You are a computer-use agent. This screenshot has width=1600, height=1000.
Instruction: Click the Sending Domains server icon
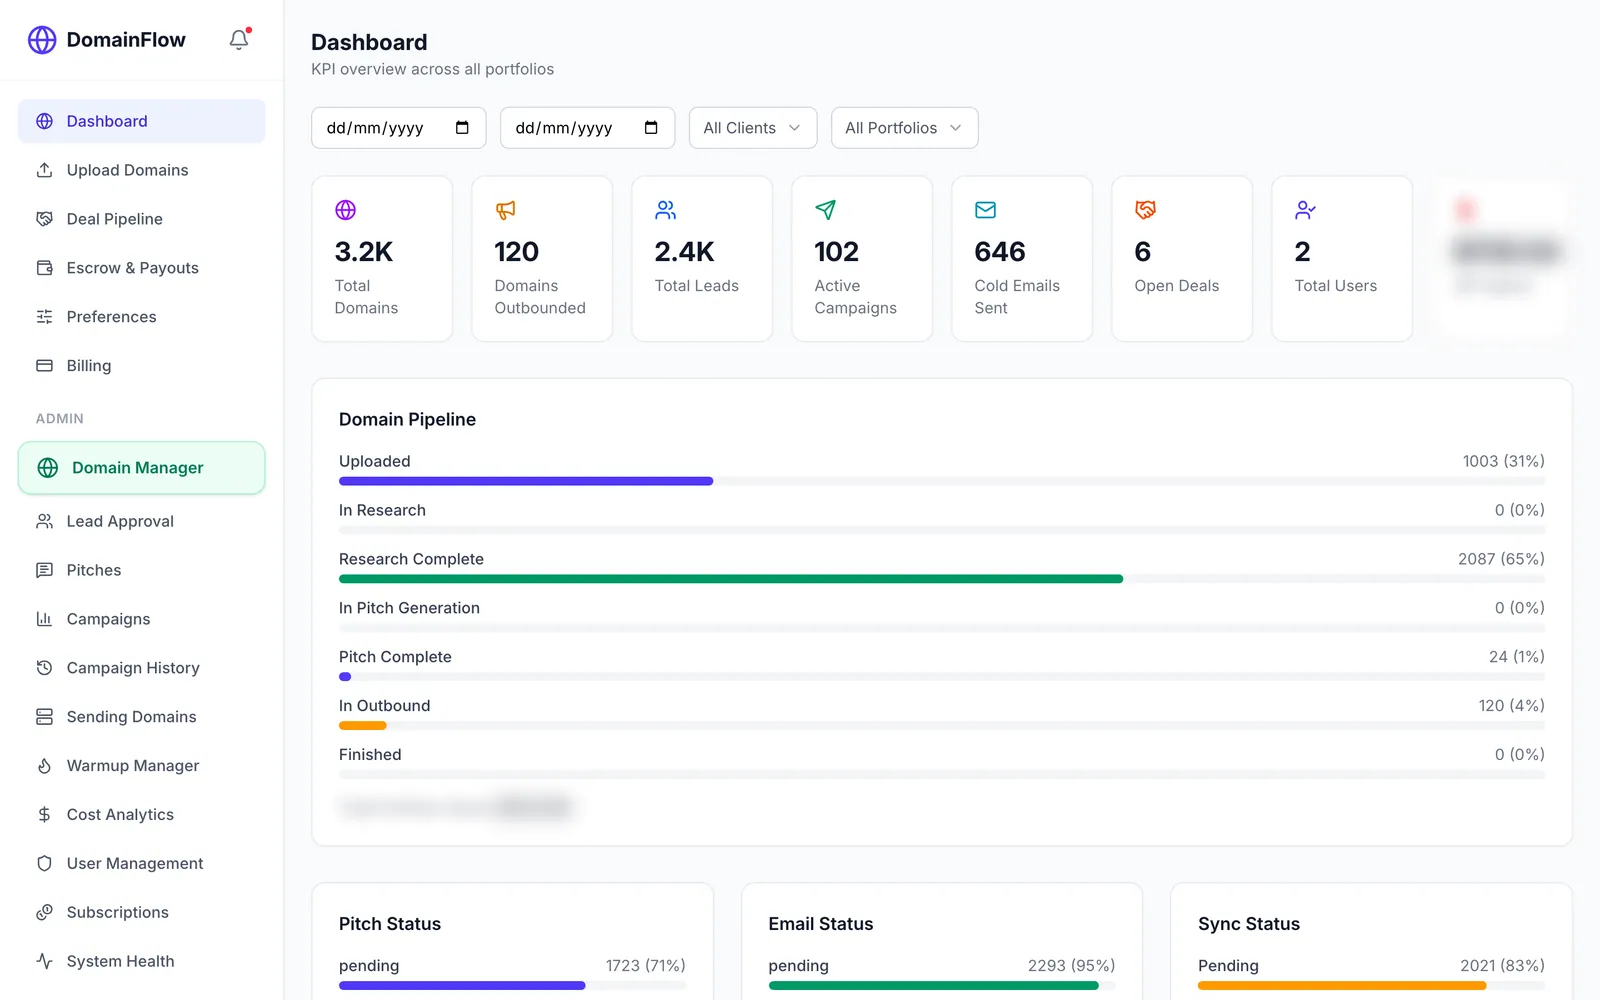pyautogui.click(x=44, y=717)
